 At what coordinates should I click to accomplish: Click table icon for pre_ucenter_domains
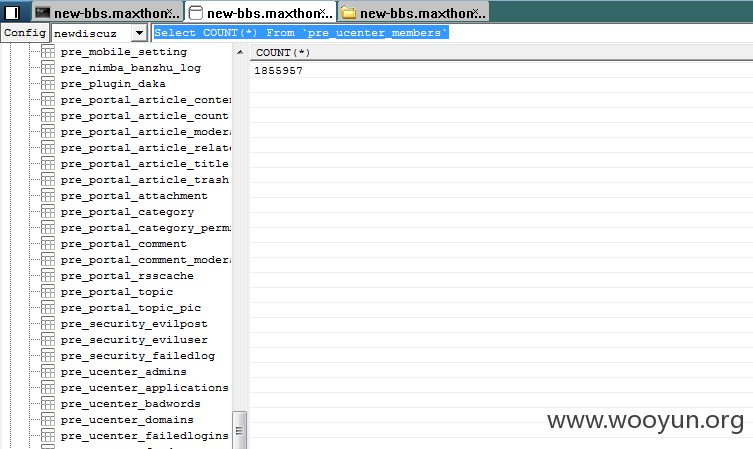pyautogui.click(x=48, y=420)
